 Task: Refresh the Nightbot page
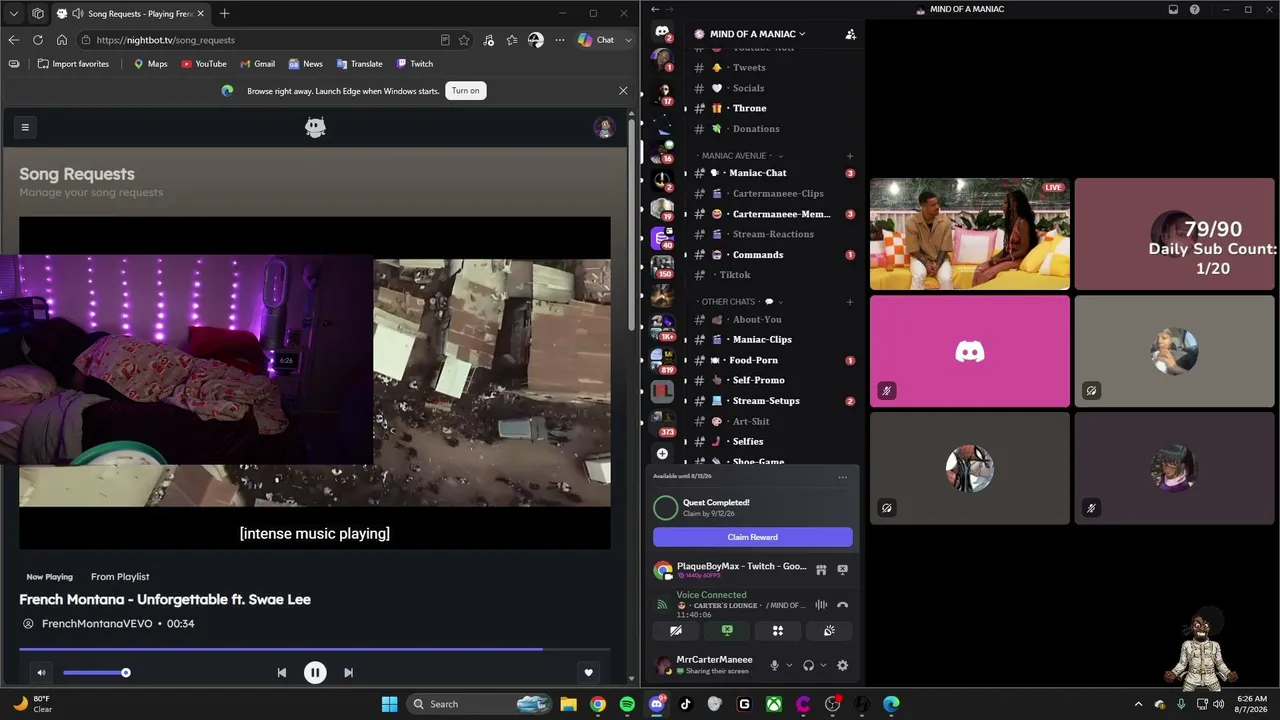[37, 40]
